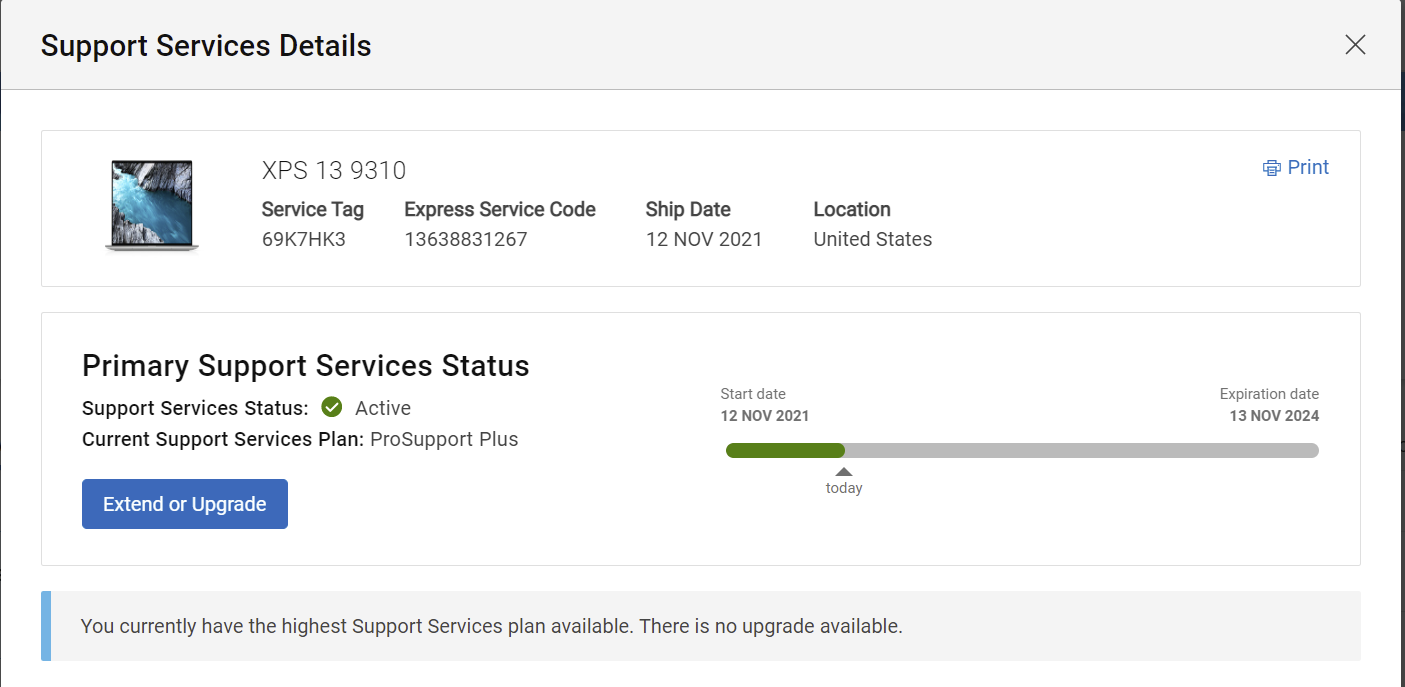The height and width of the screenshot is (687, 1405).
Task: Select the service tag 69K7HK3
Action: (x=304, y=240)
